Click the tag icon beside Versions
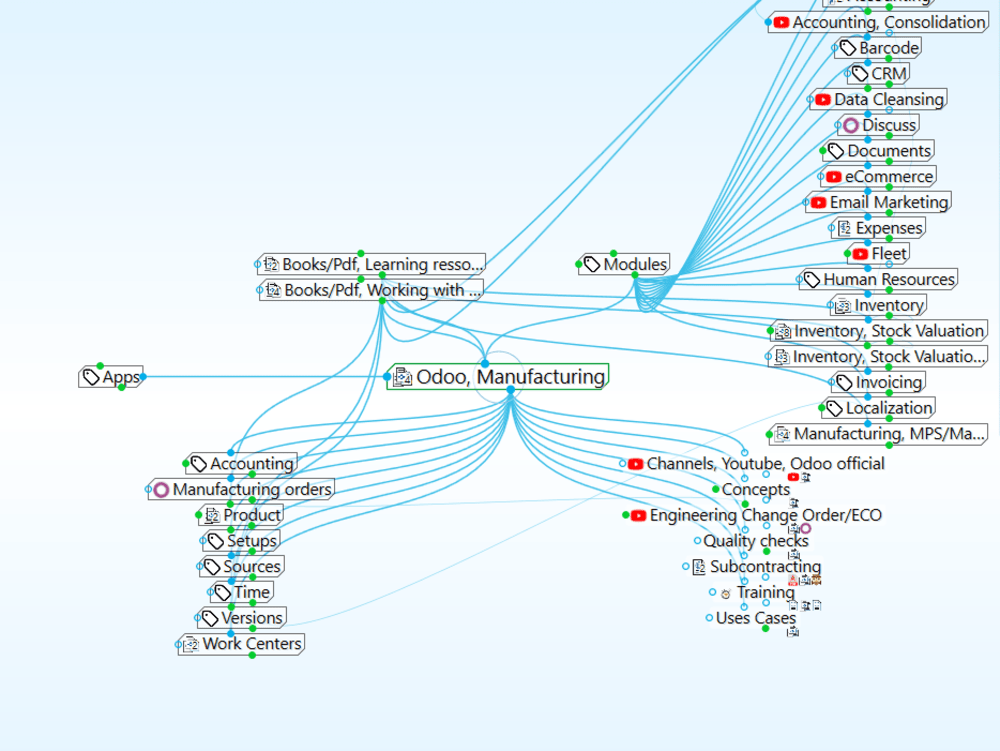 tap(210, 618)
